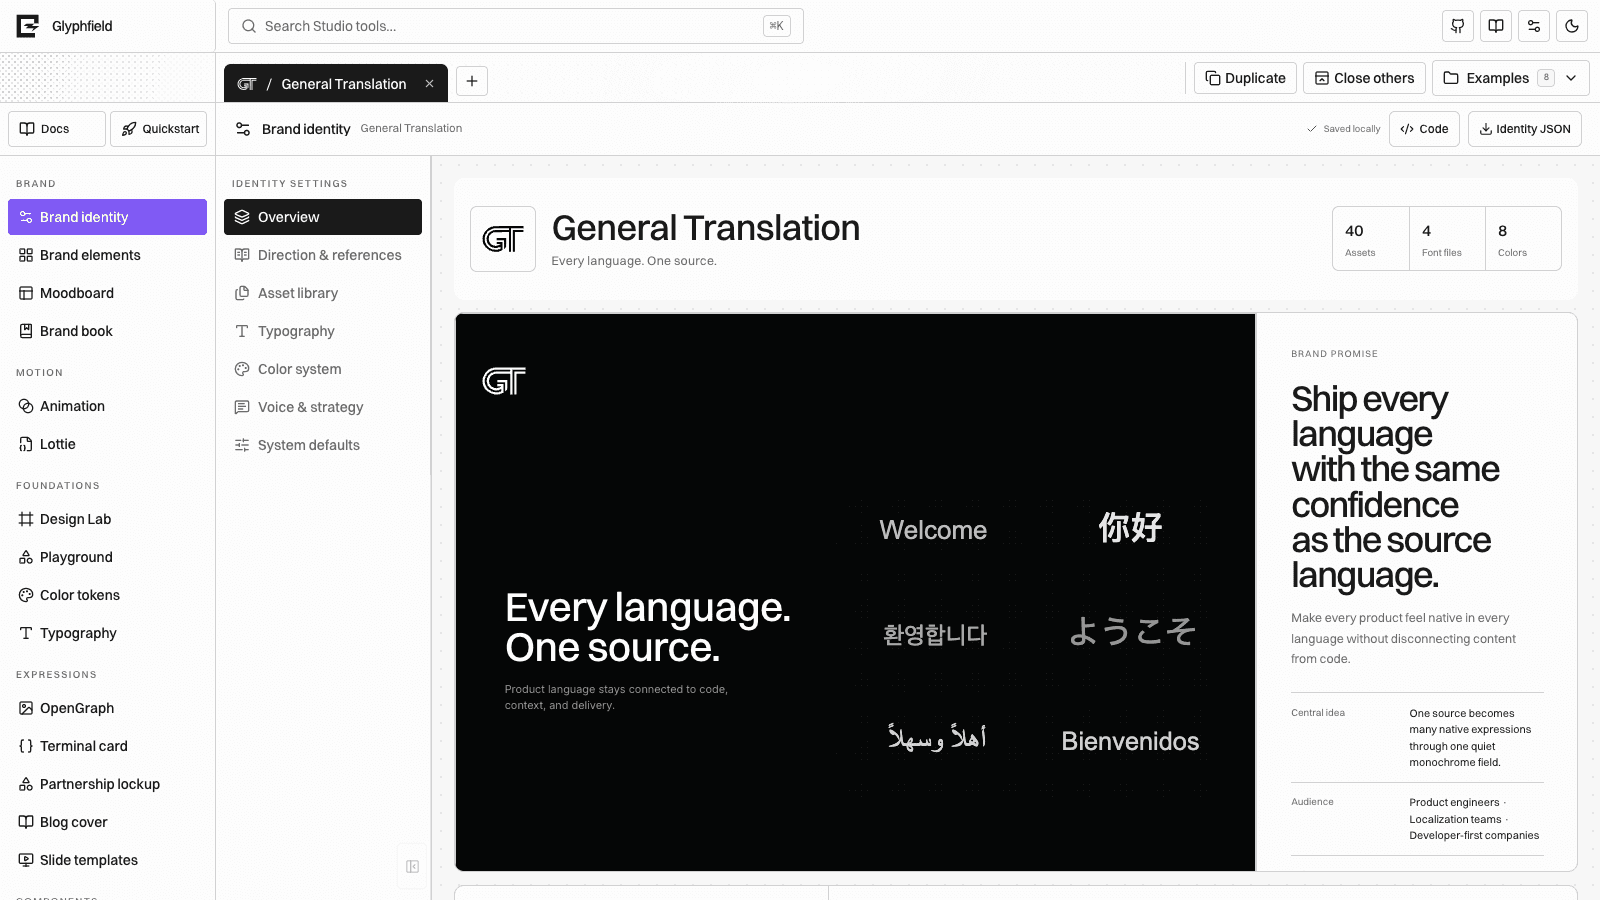Select Brand identity in sidebar
1600x900 pixels.
tap(107, 217)
